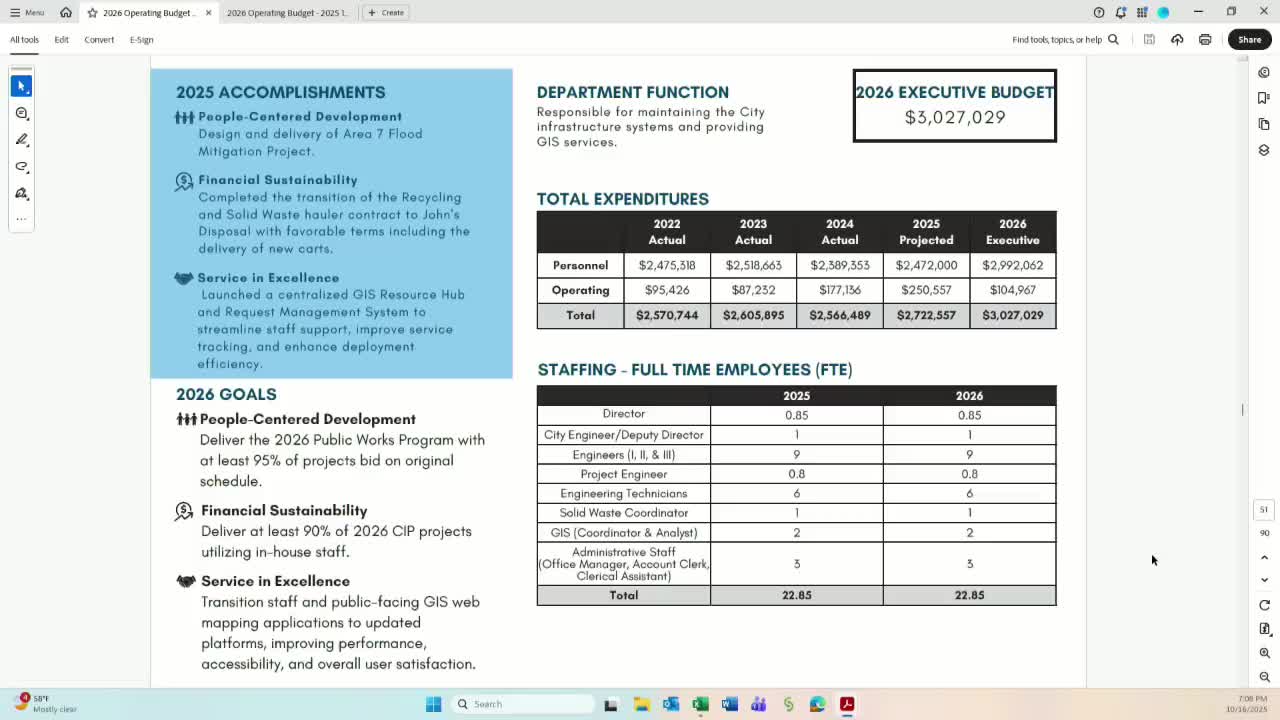Upload the document to cloud storage

[1177, 40]
